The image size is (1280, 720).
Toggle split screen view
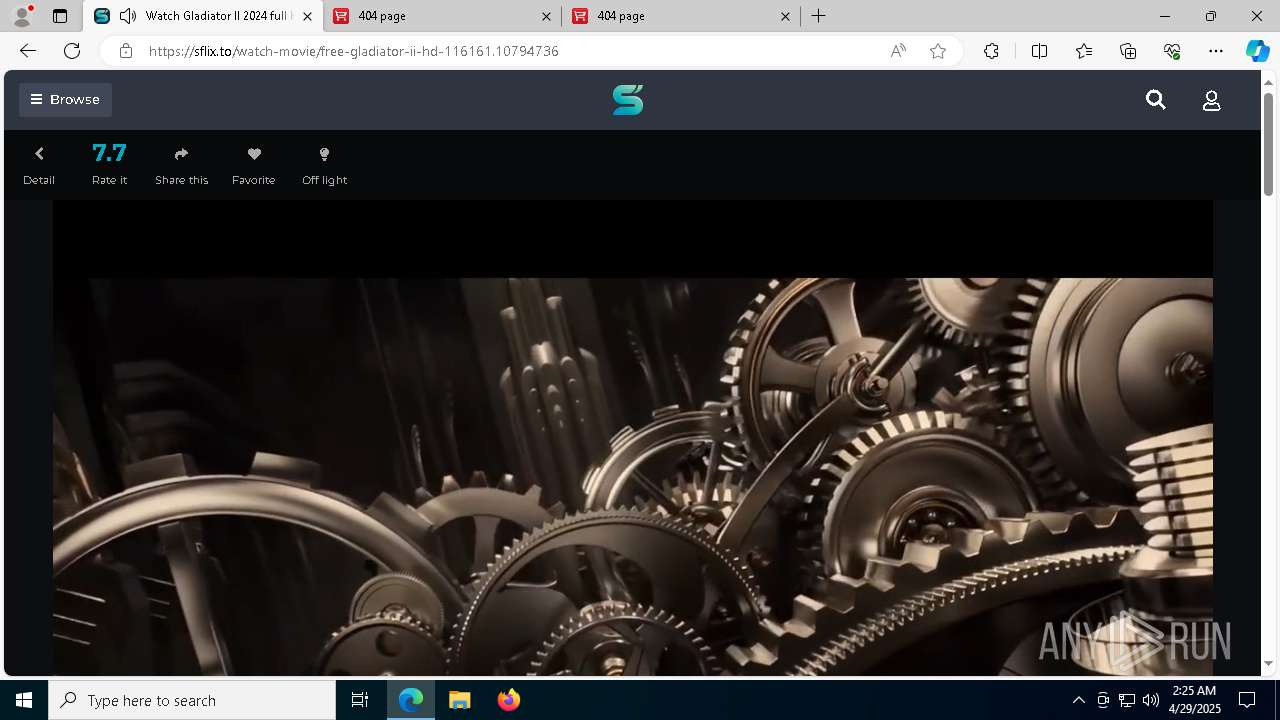(1039, 51)
